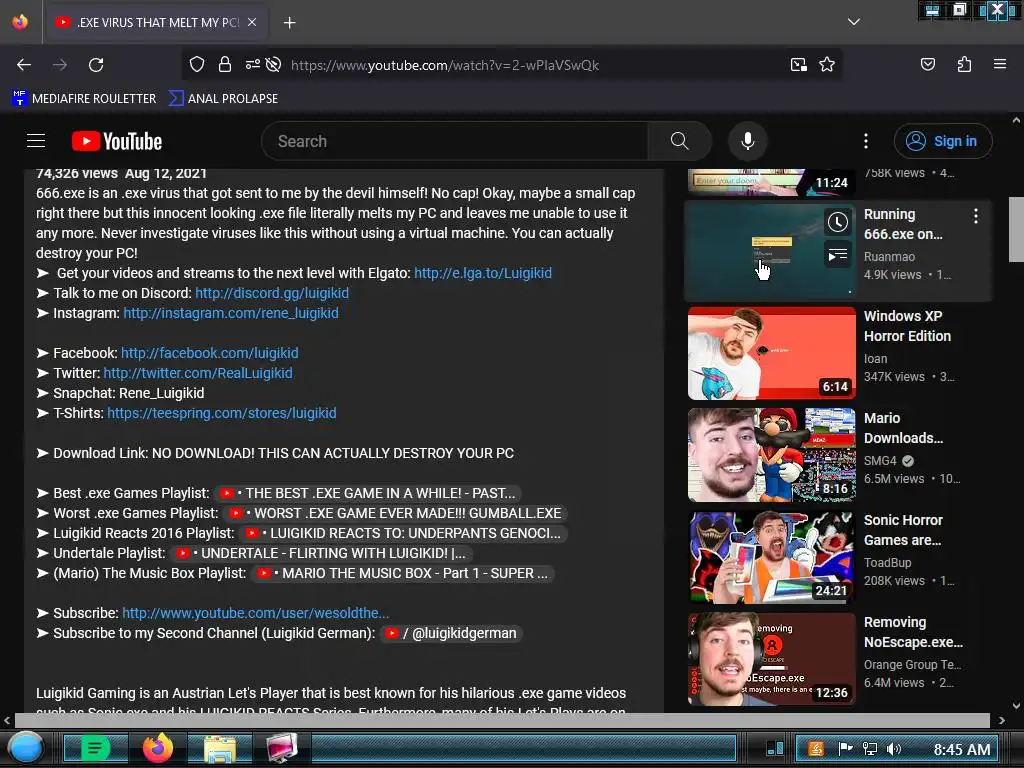
Task: Open a new browser tab
Action: coord(289,23)
